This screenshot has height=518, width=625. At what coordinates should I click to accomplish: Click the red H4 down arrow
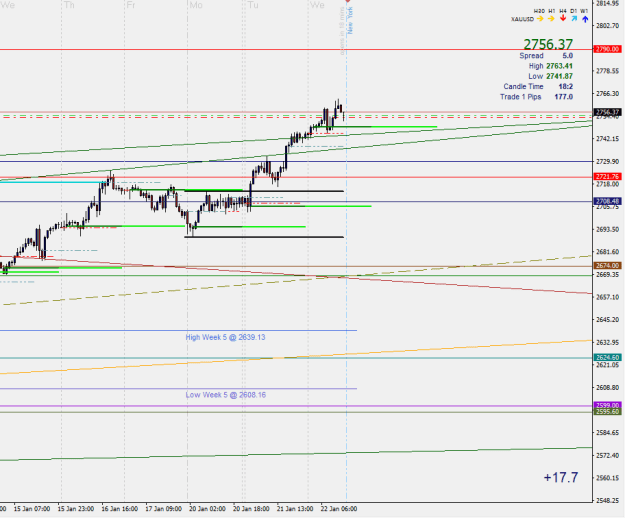(x=563, y=18)
